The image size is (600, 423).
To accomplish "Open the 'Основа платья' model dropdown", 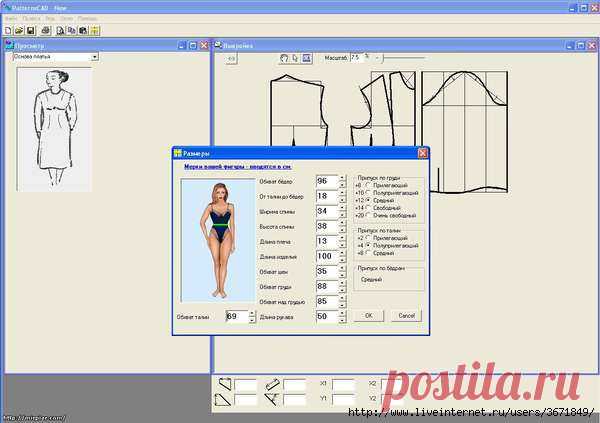I will point(95,57).
